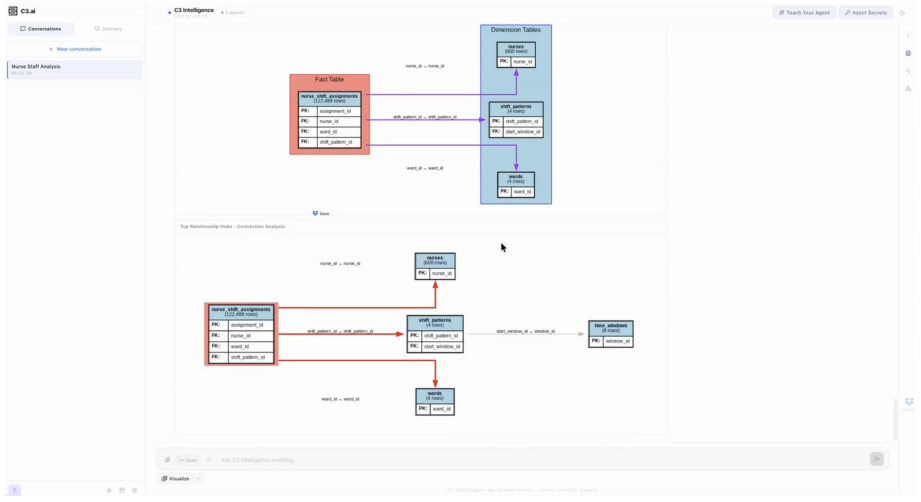
Task: Click the Dropbox icon near right scrollbar
Action: point(909,402)
